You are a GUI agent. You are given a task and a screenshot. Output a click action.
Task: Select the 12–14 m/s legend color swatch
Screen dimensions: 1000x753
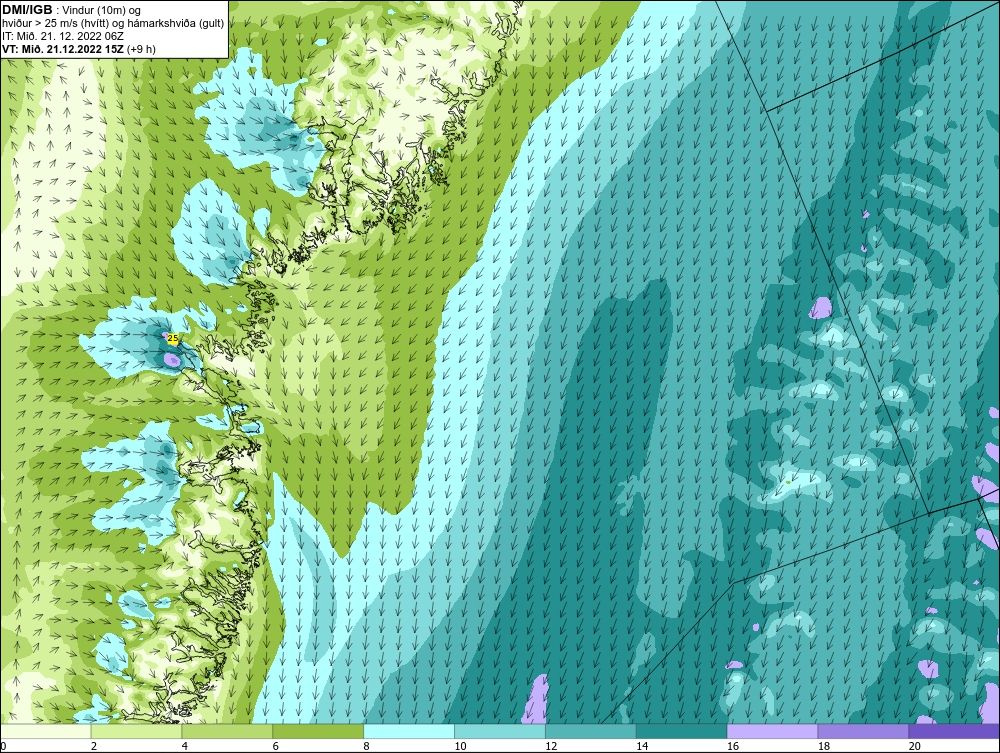pyautogui.click(x=591, y=731)
